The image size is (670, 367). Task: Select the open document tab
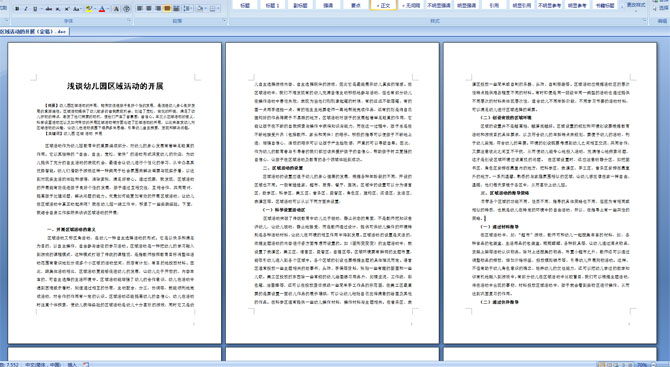point(34,32)
